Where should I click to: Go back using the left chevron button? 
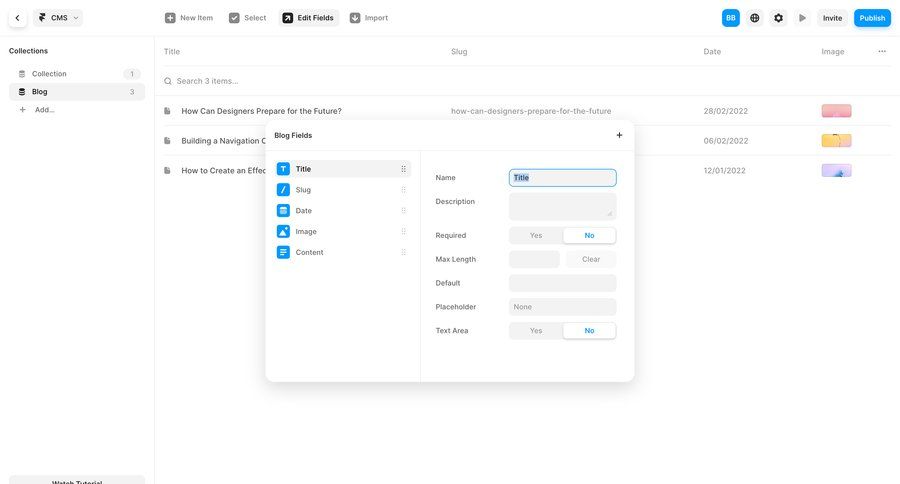pos(17,18)
